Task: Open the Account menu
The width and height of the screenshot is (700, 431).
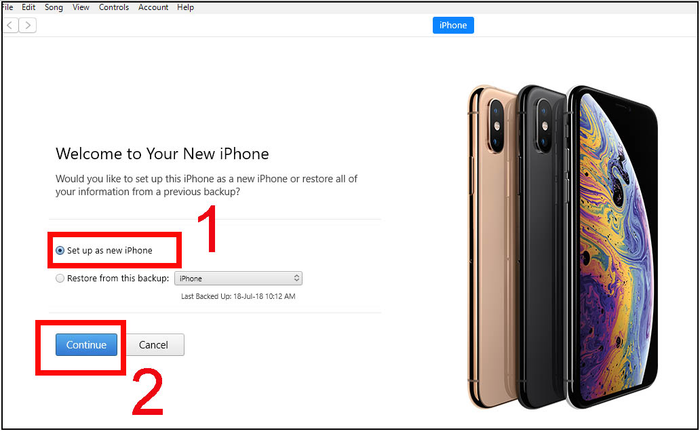Action: click(153, 7)
